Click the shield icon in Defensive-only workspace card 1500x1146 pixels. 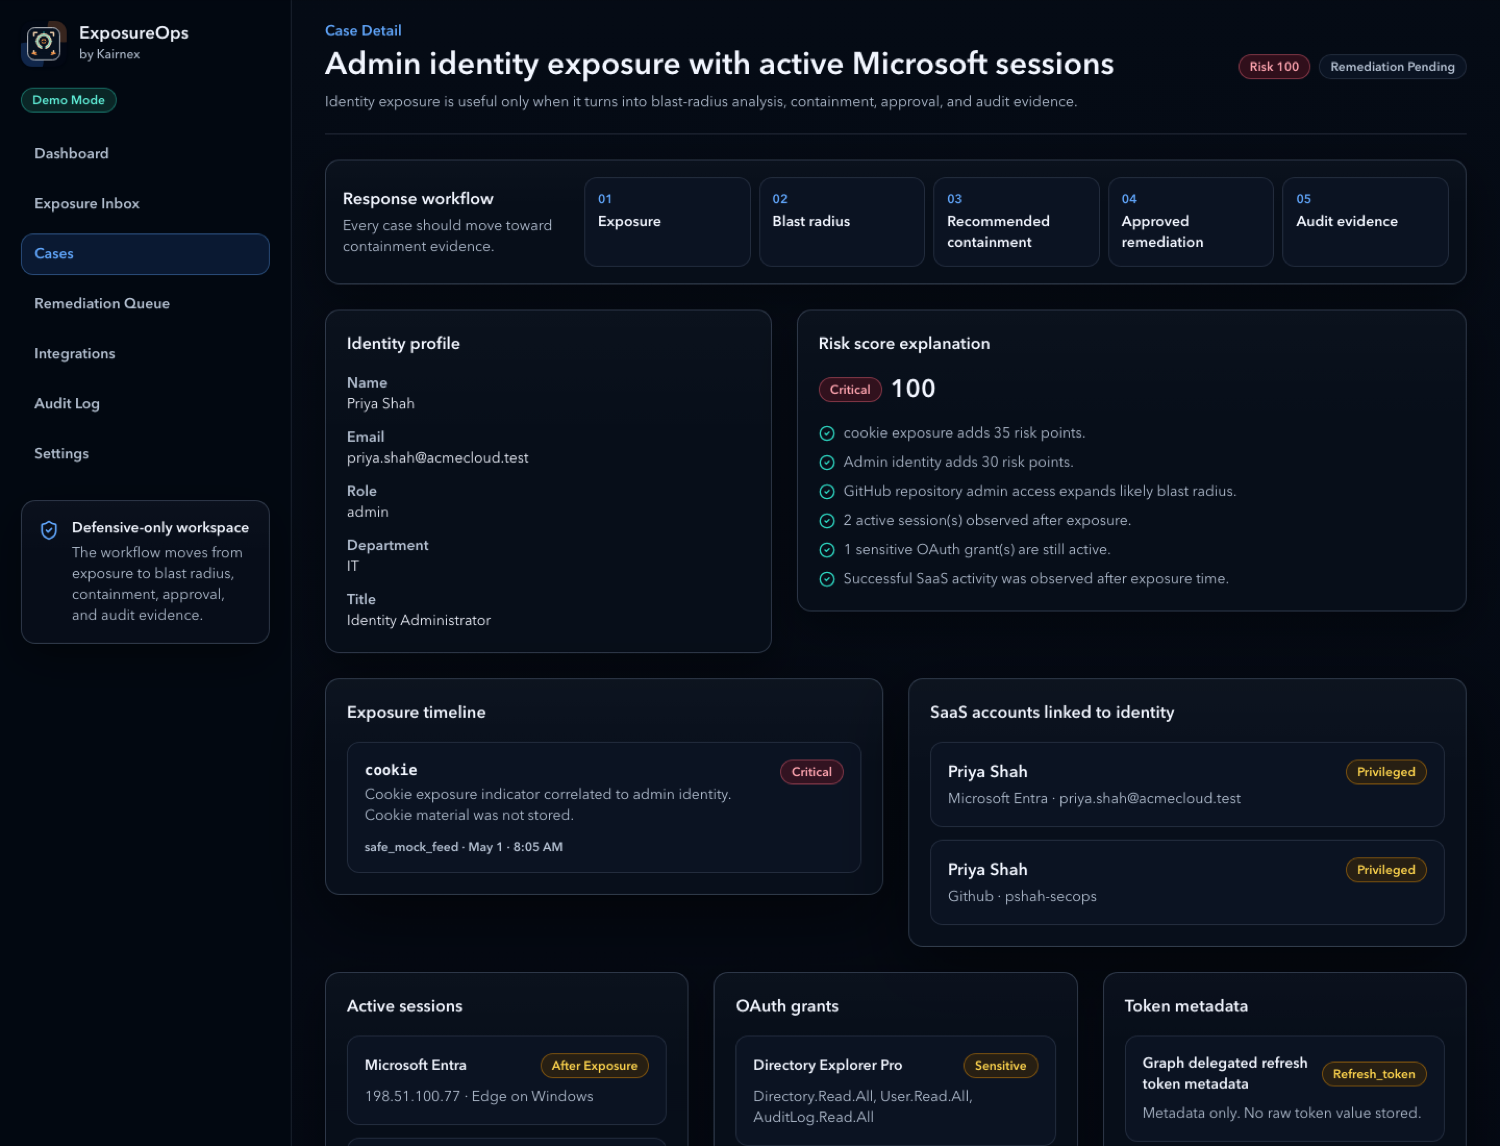point(49,530)
